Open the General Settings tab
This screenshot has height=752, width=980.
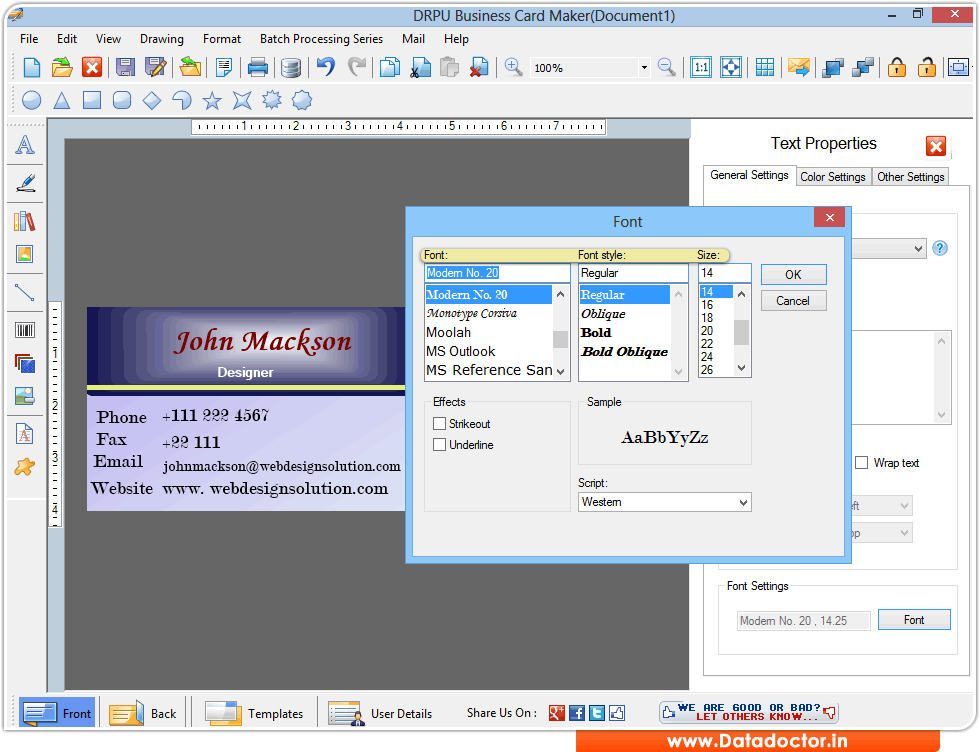click(x=749, y=175)
